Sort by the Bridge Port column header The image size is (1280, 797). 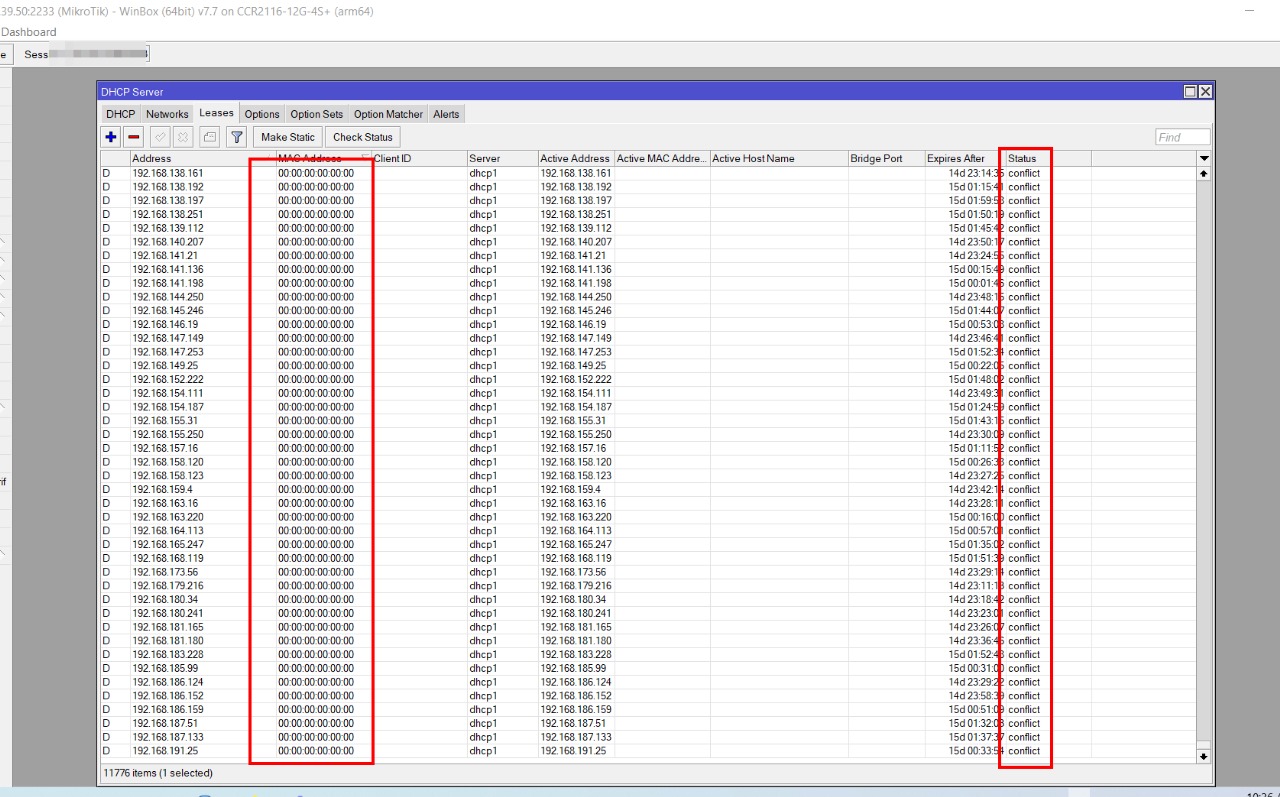pos(886,158)
